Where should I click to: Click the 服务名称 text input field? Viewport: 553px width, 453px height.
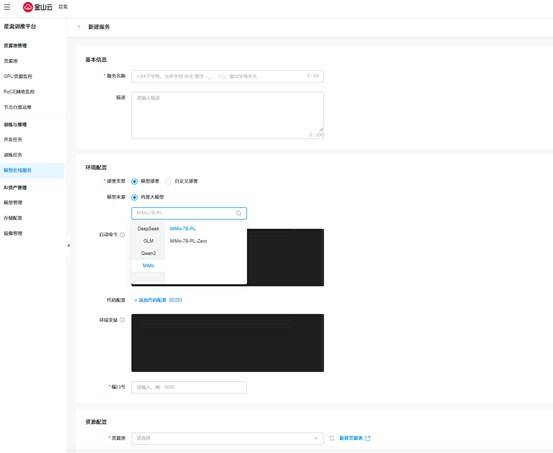coord(227,76)
